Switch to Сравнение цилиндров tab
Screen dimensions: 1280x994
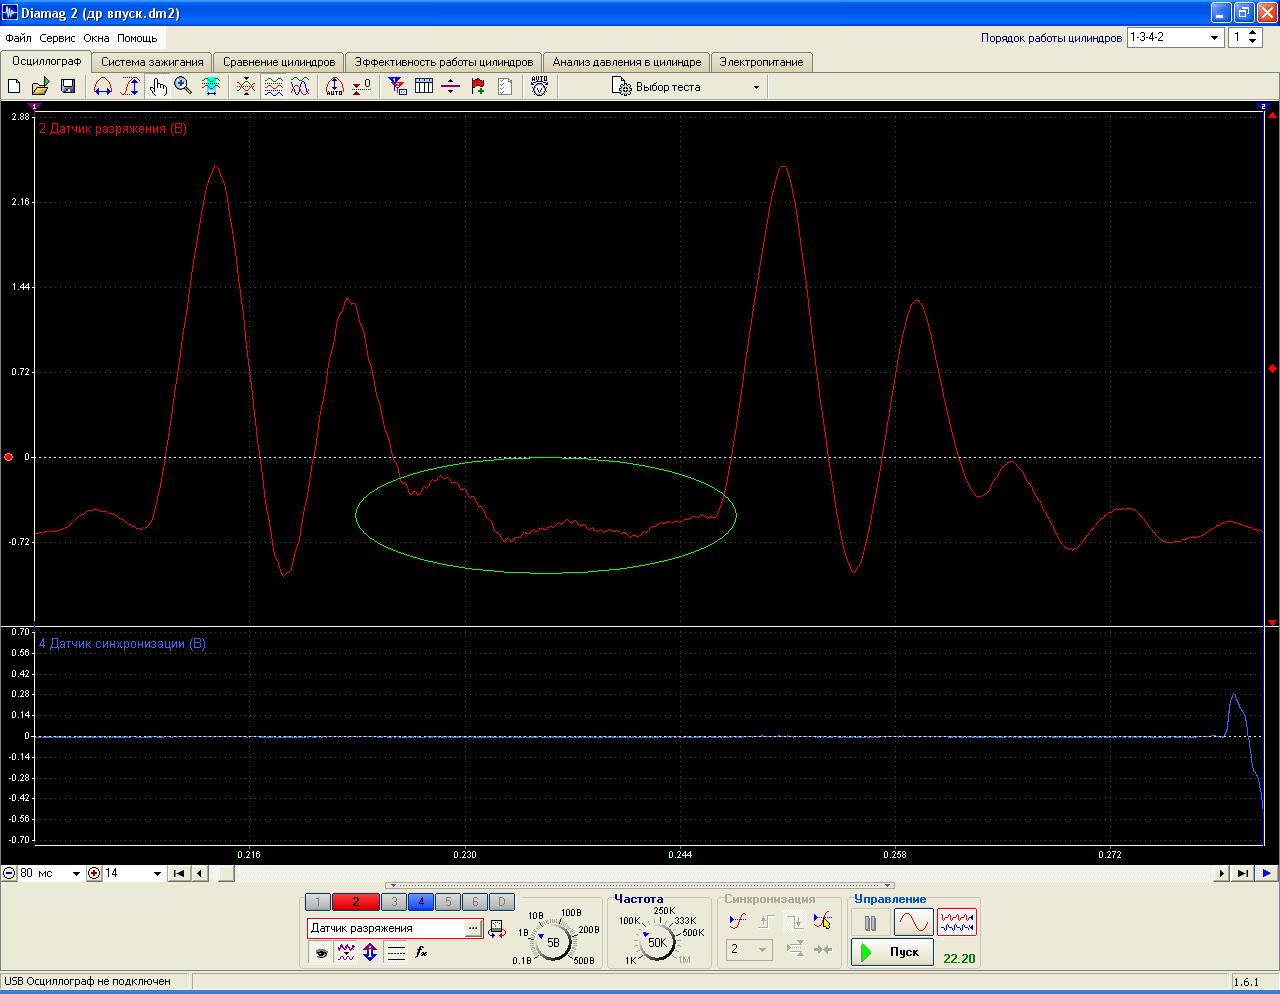(279, 62)
